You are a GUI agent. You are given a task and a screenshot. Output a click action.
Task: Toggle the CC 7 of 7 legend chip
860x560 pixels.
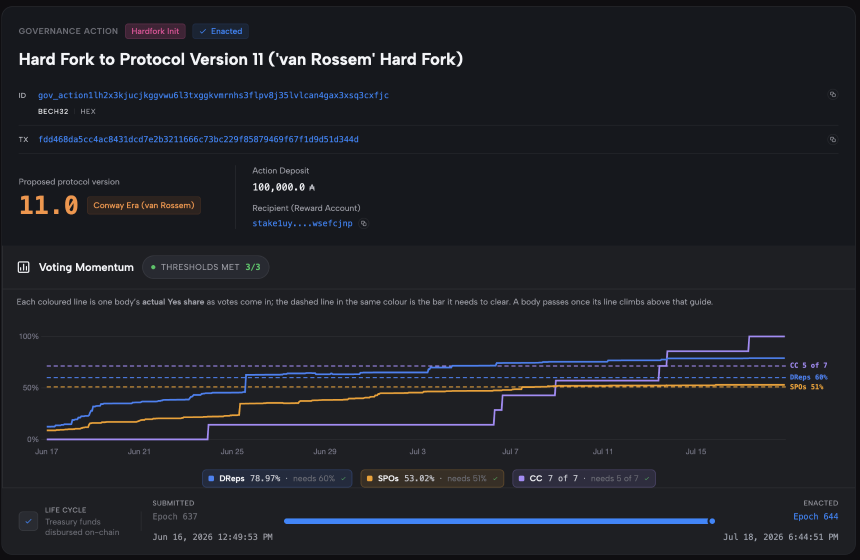click(584, 478)
